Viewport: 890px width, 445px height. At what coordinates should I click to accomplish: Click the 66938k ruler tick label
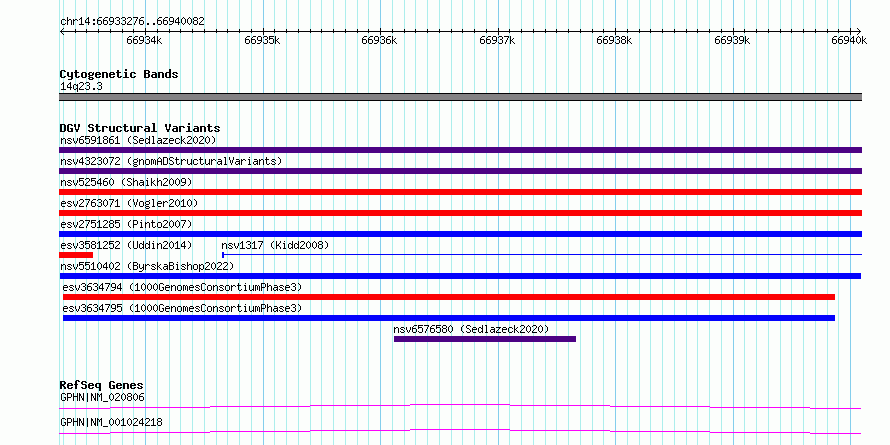coord(614,40)
